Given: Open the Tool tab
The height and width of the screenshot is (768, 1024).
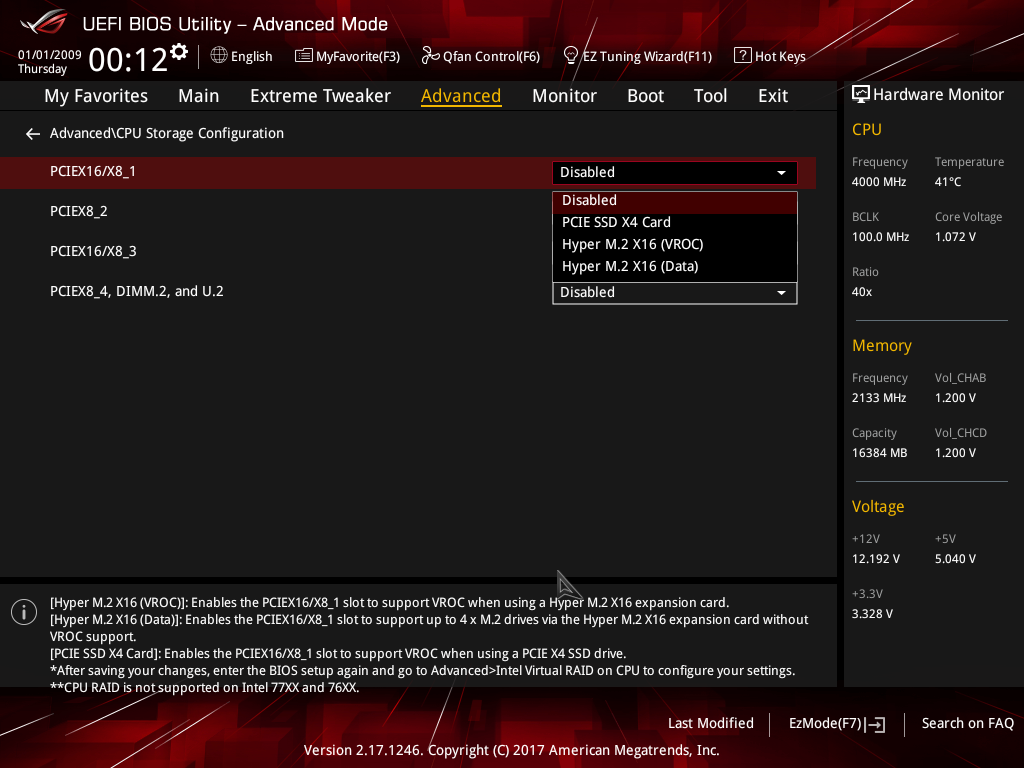Looking at the screenshot, I should [710, 96].
